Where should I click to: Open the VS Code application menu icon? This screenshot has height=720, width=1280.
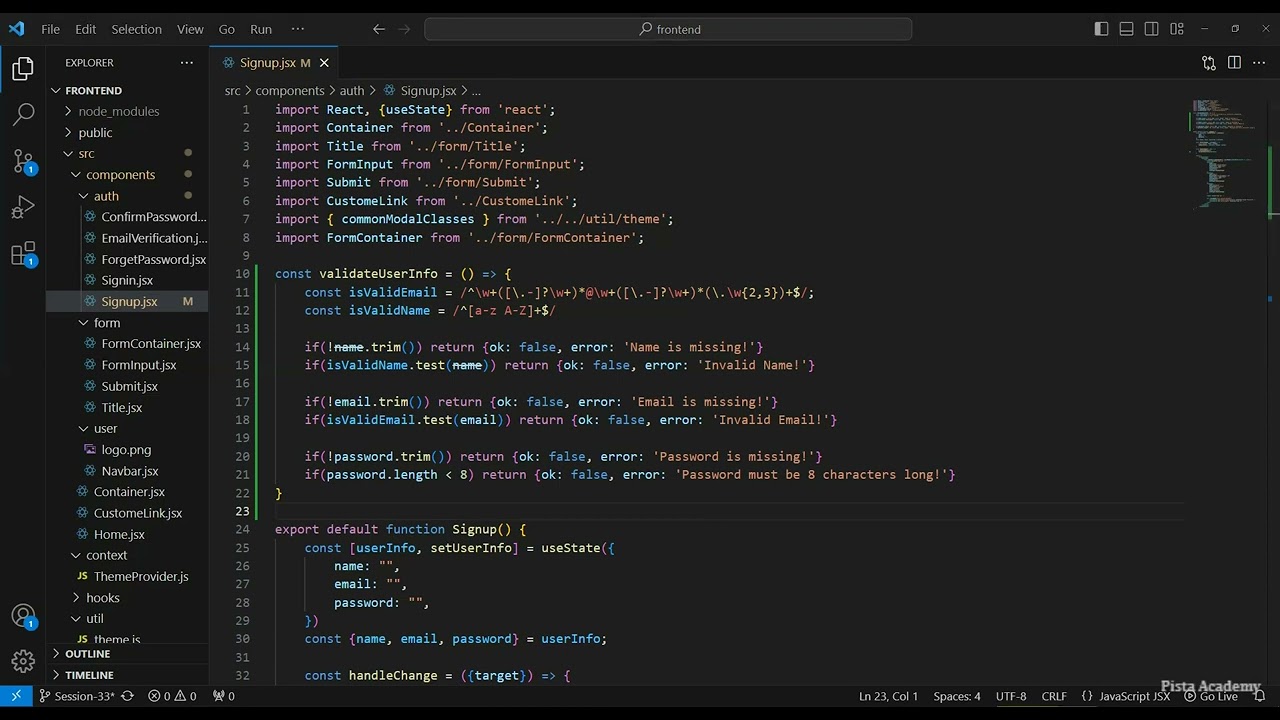[16, 29]
